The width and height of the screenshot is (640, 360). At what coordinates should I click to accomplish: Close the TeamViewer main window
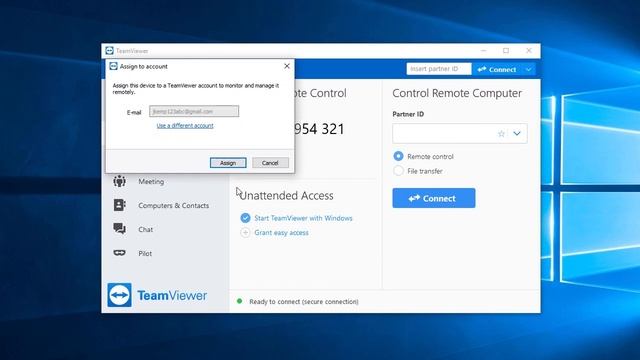pyautogui.click(x=529, y=51)
